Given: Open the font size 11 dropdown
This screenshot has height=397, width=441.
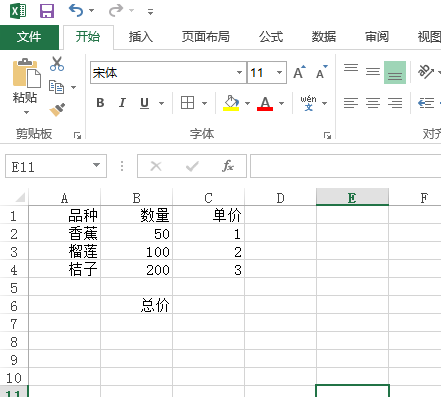Looking at the screenshot, I should click(x=279, y=73).
